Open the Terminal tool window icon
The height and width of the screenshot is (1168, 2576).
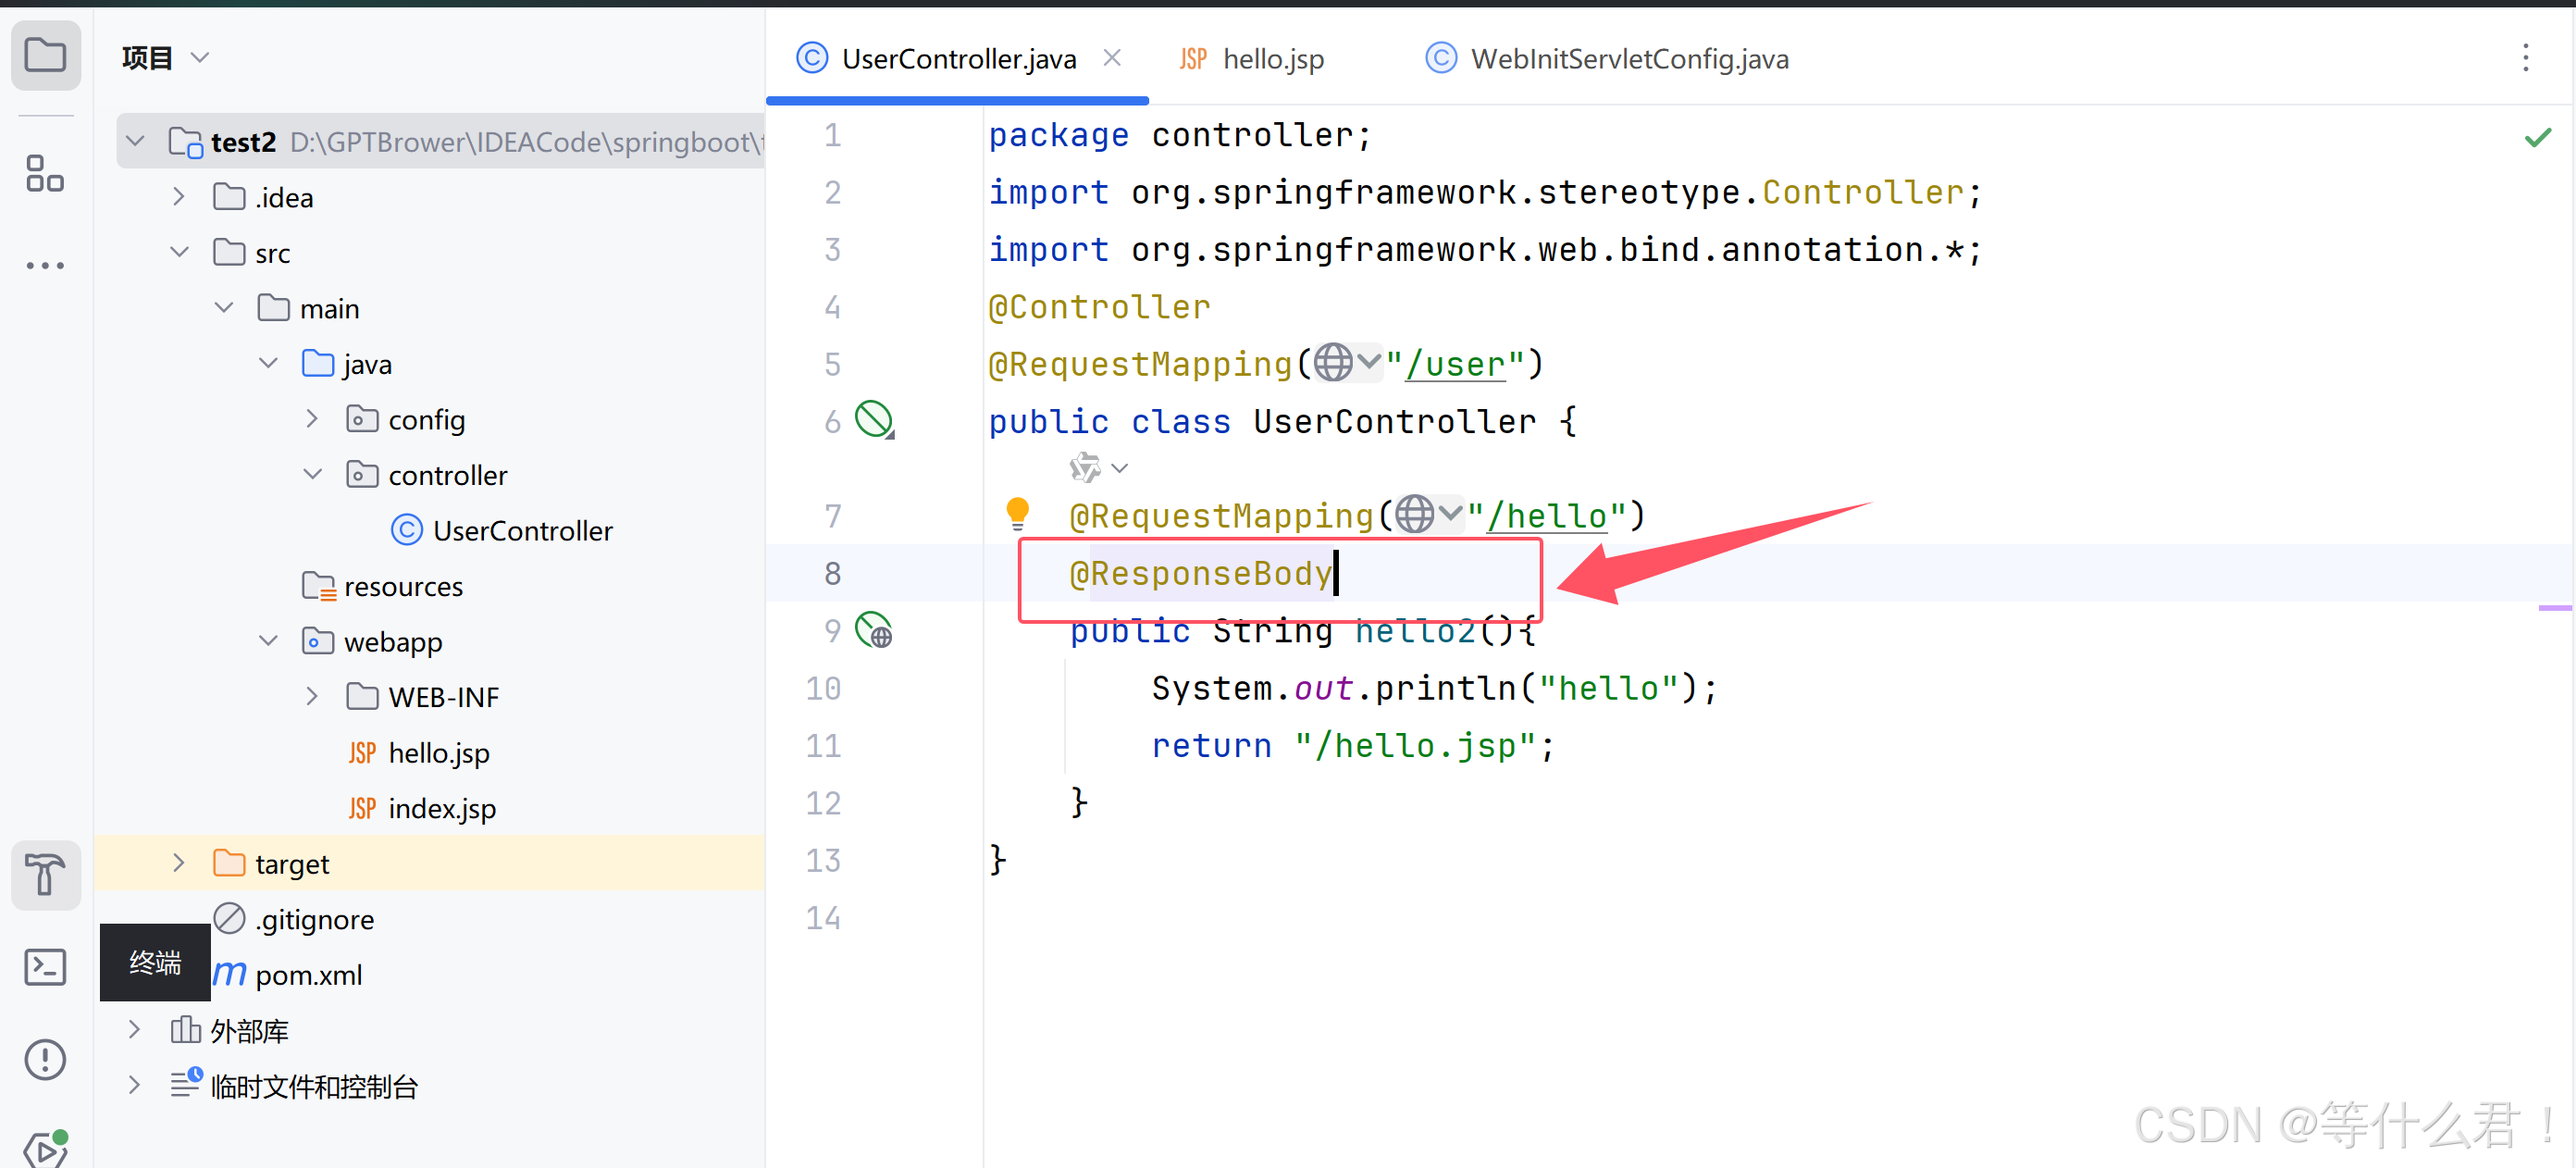(x=45, y=967)
